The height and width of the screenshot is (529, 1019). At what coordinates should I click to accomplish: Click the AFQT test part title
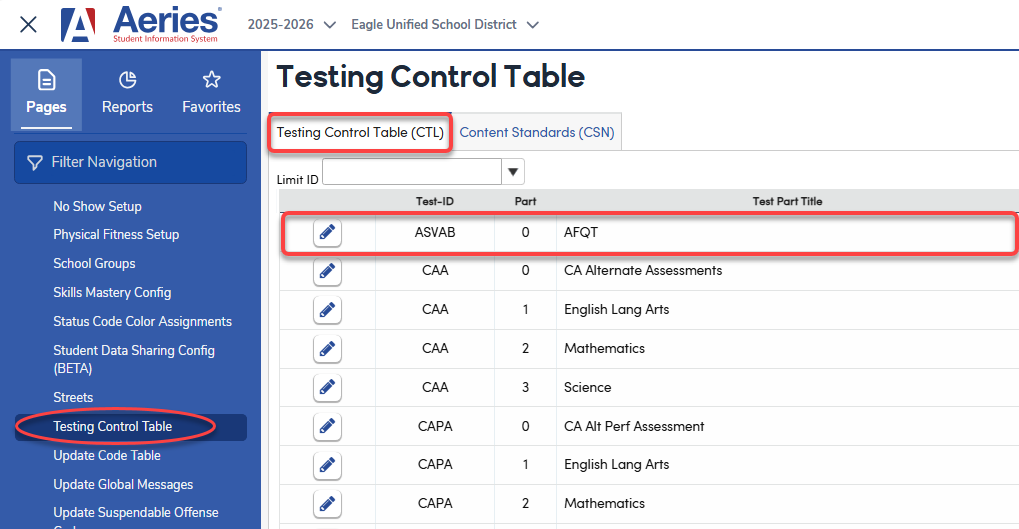click(x=581, y=233)
